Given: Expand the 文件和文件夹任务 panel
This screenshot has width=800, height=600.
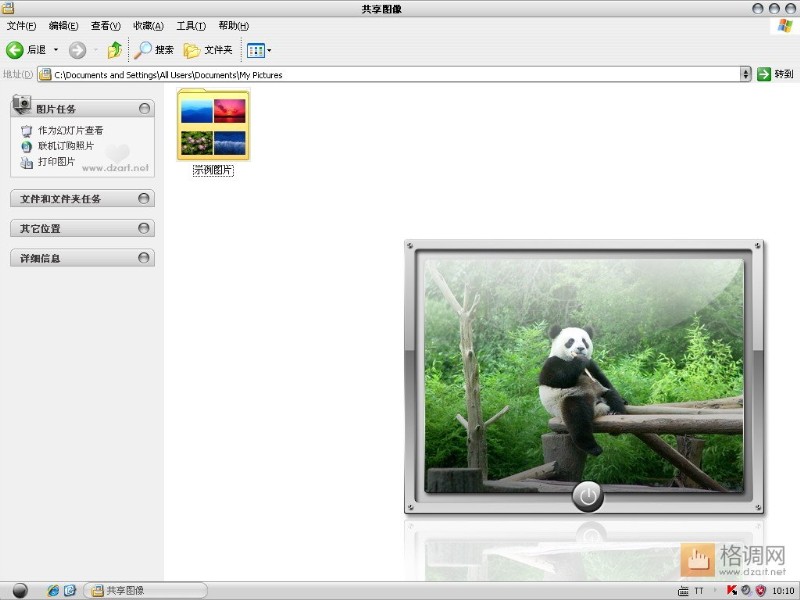Looking at the screenshot, I should click(x=145, y=199).
